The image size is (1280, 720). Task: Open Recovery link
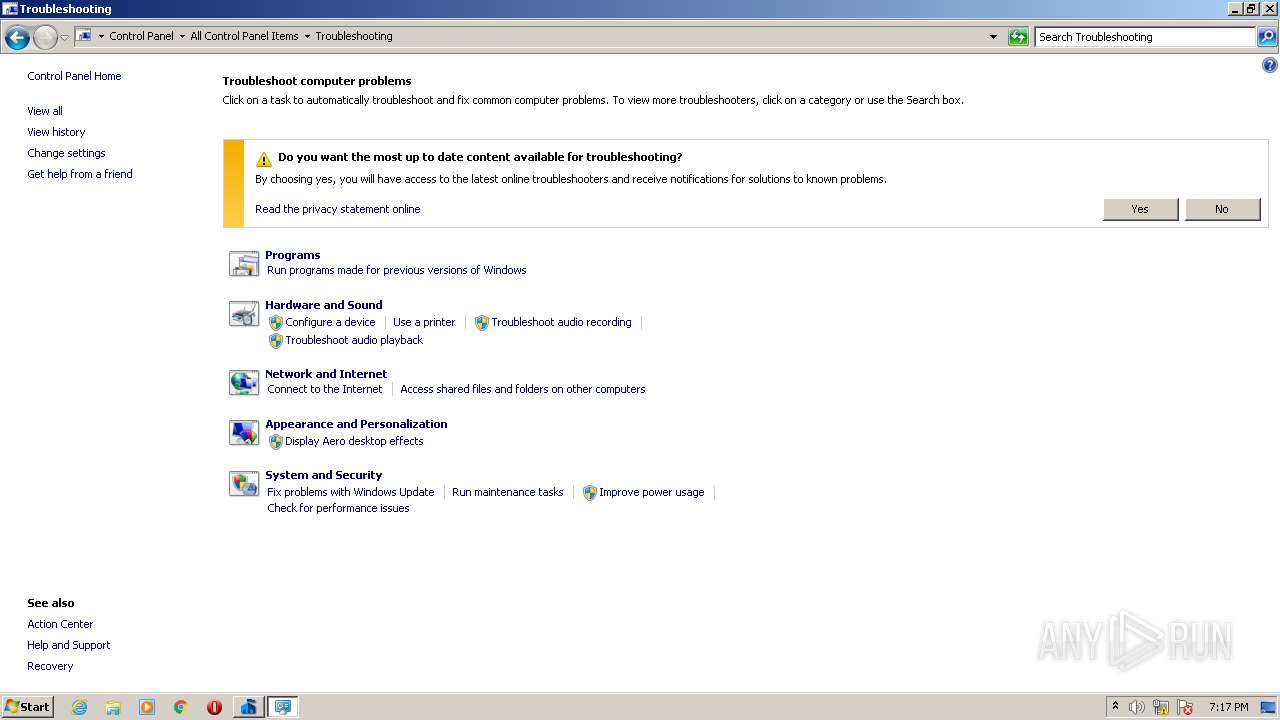click(x=50, y=666)
